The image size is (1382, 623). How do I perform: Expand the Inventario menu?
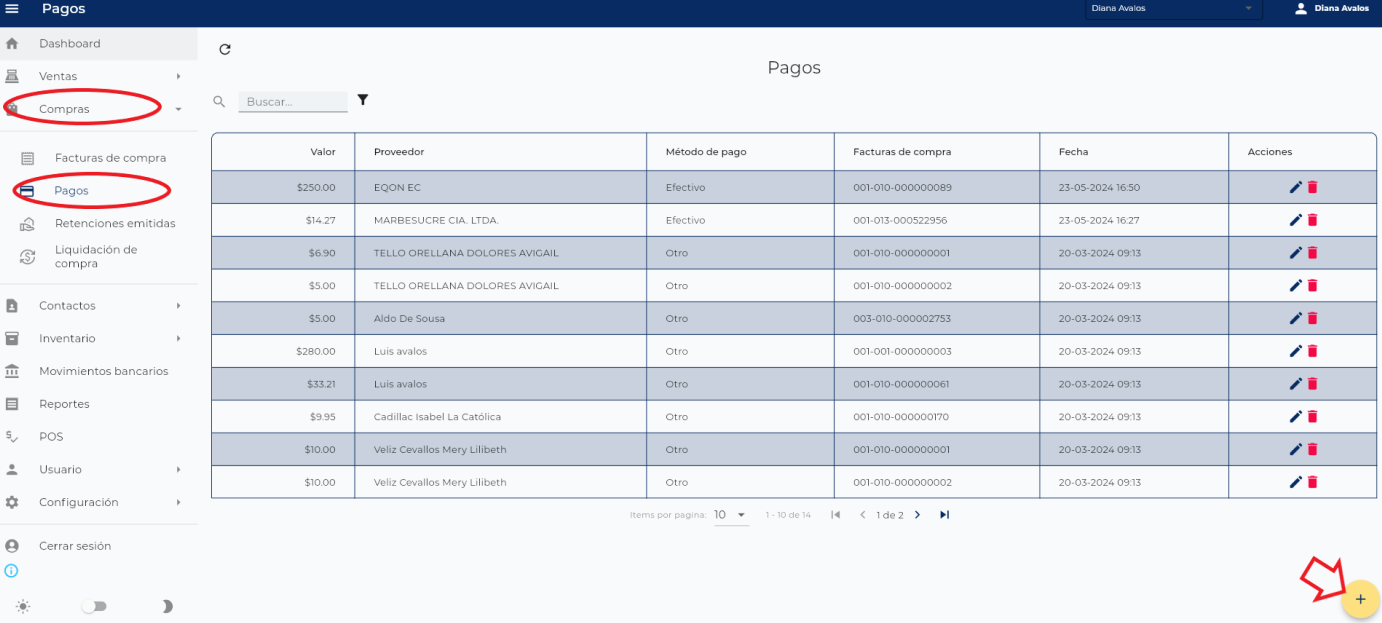click(99, 339)
